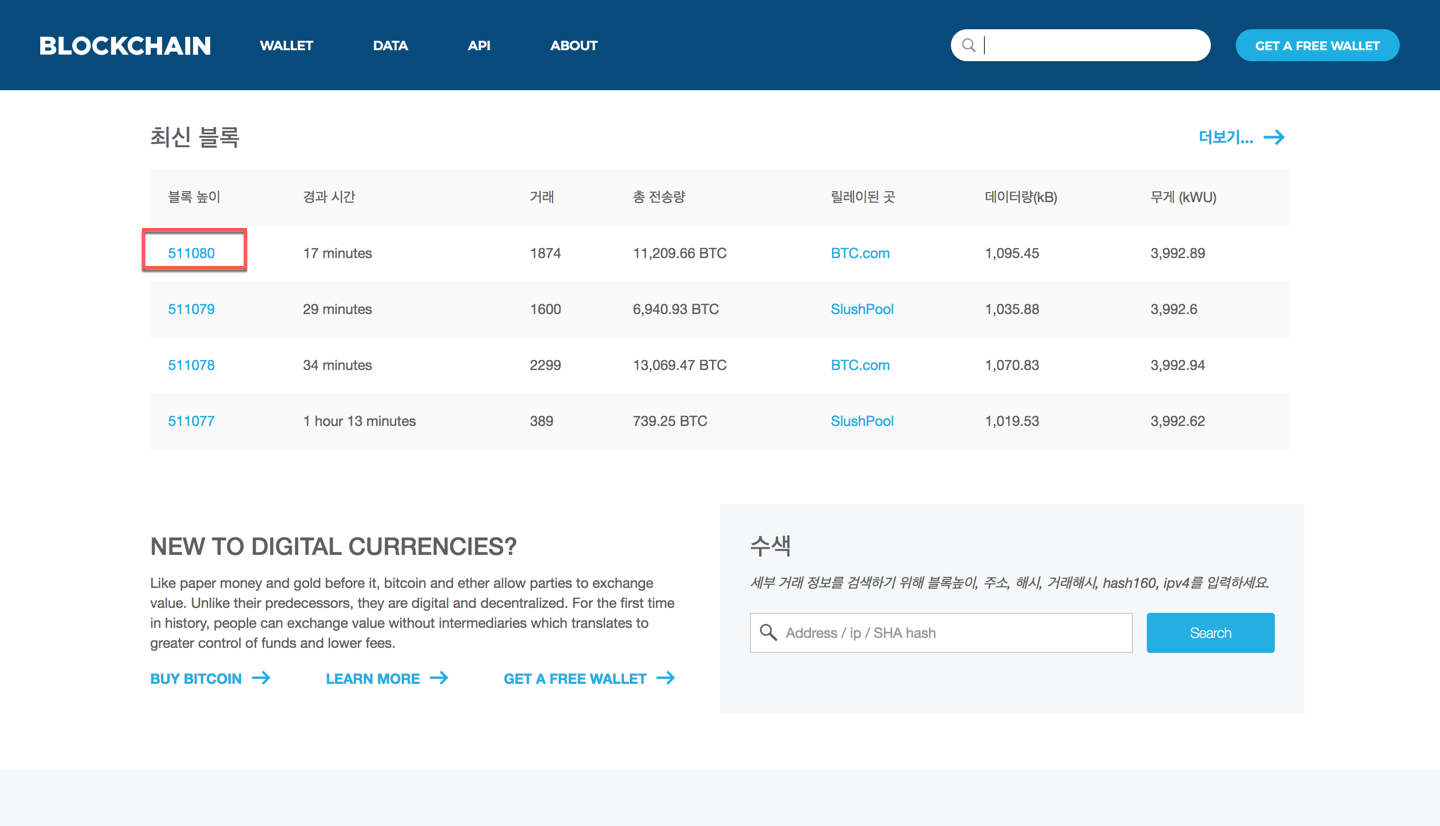
Task: Open the 더보기... link
Action: (x=1226, y=137)
